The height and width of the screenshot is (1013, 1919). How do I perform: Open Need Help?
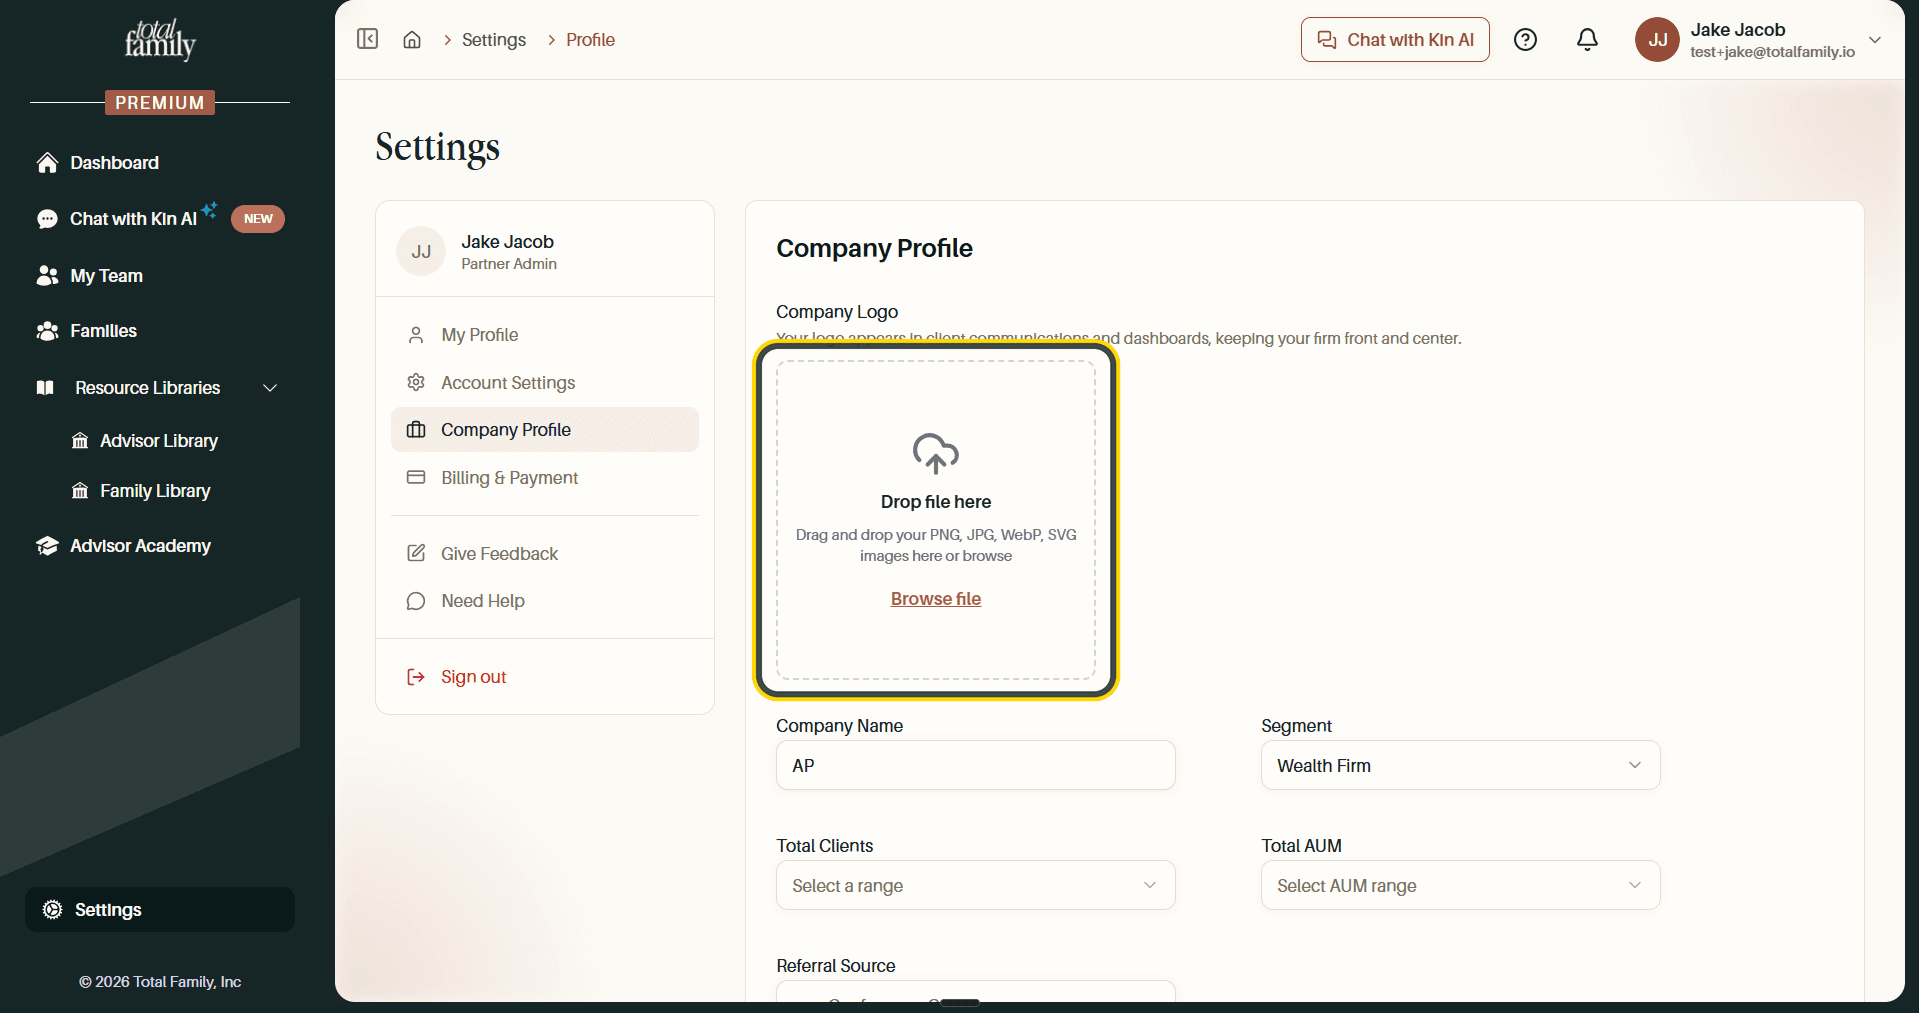(x=545, y=601)
